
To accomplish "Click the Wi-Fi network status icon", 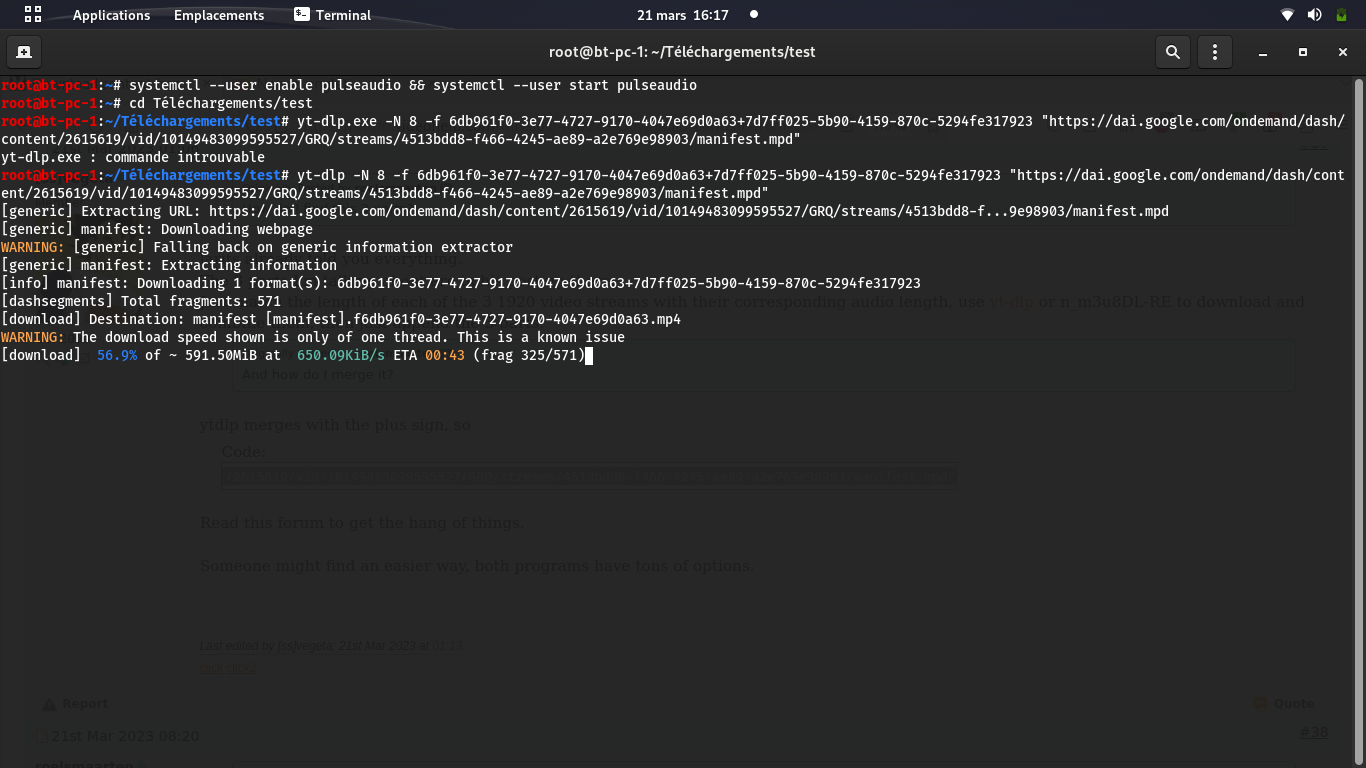I will [x=1287, y=15].
